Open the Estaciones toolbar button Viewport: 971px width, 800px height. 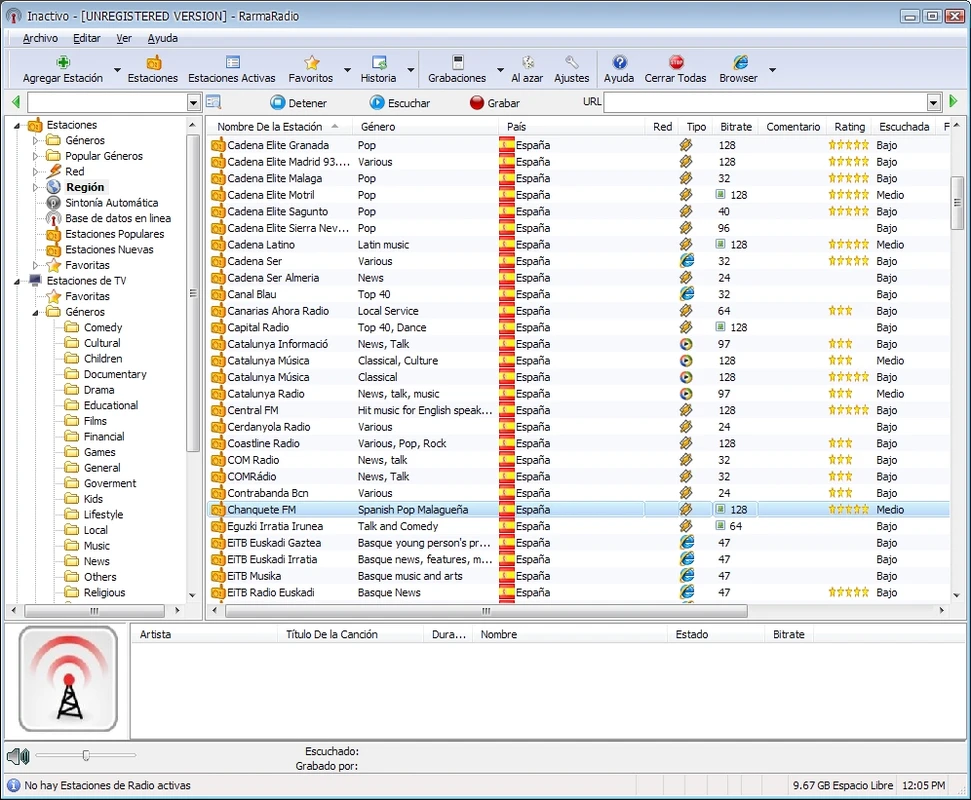(x=153, y=69)
